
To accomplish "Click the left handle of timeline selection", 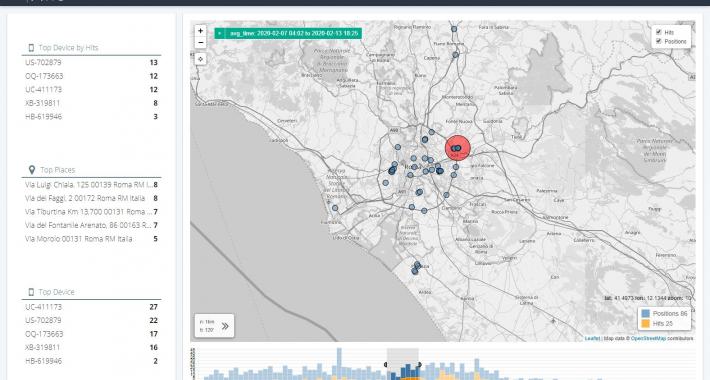I will pos(386,365).
